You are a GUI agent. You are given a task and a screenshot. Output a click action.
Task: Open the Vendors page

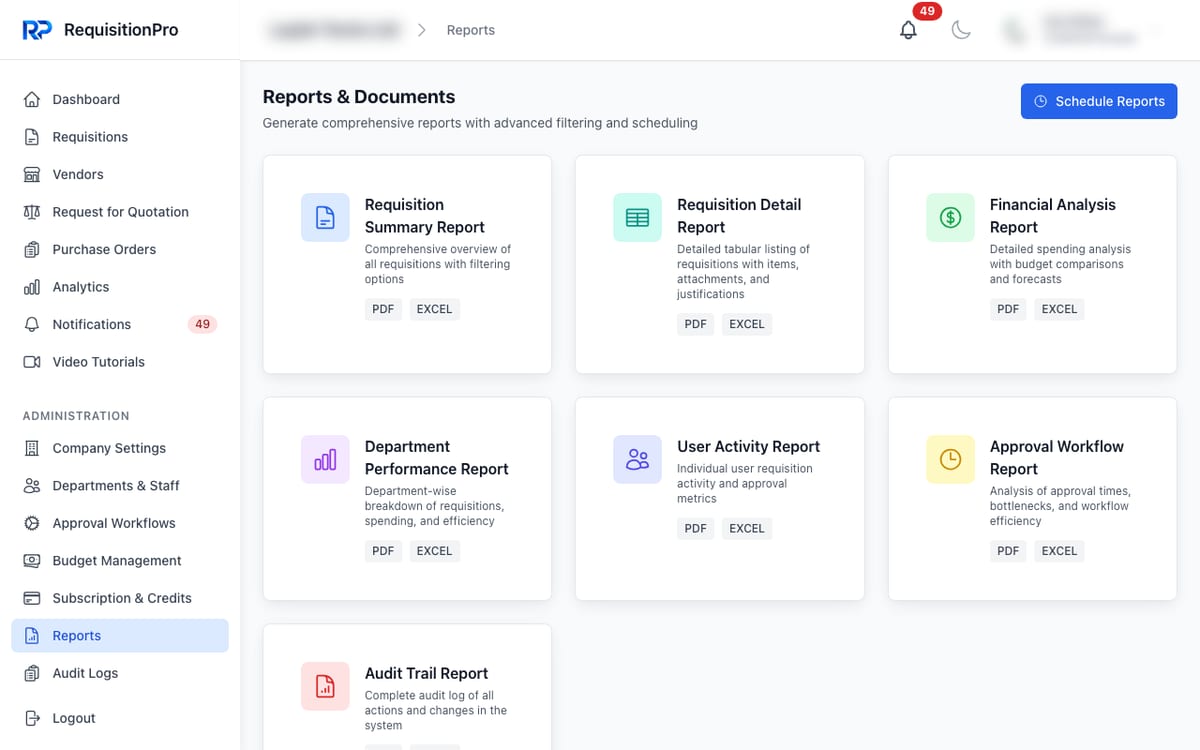(120, 174)
